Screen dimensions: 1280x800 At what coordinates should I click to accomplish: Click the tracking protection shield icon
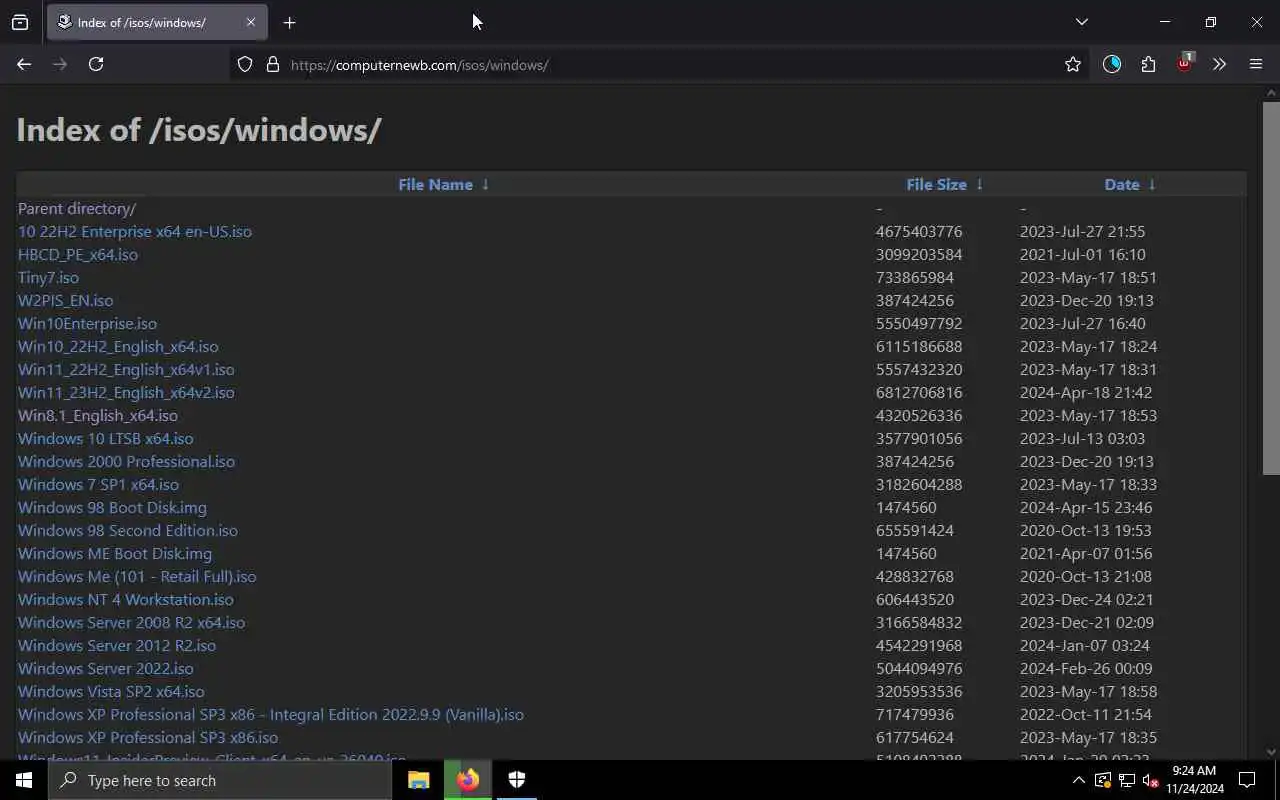tap(245, 64)
